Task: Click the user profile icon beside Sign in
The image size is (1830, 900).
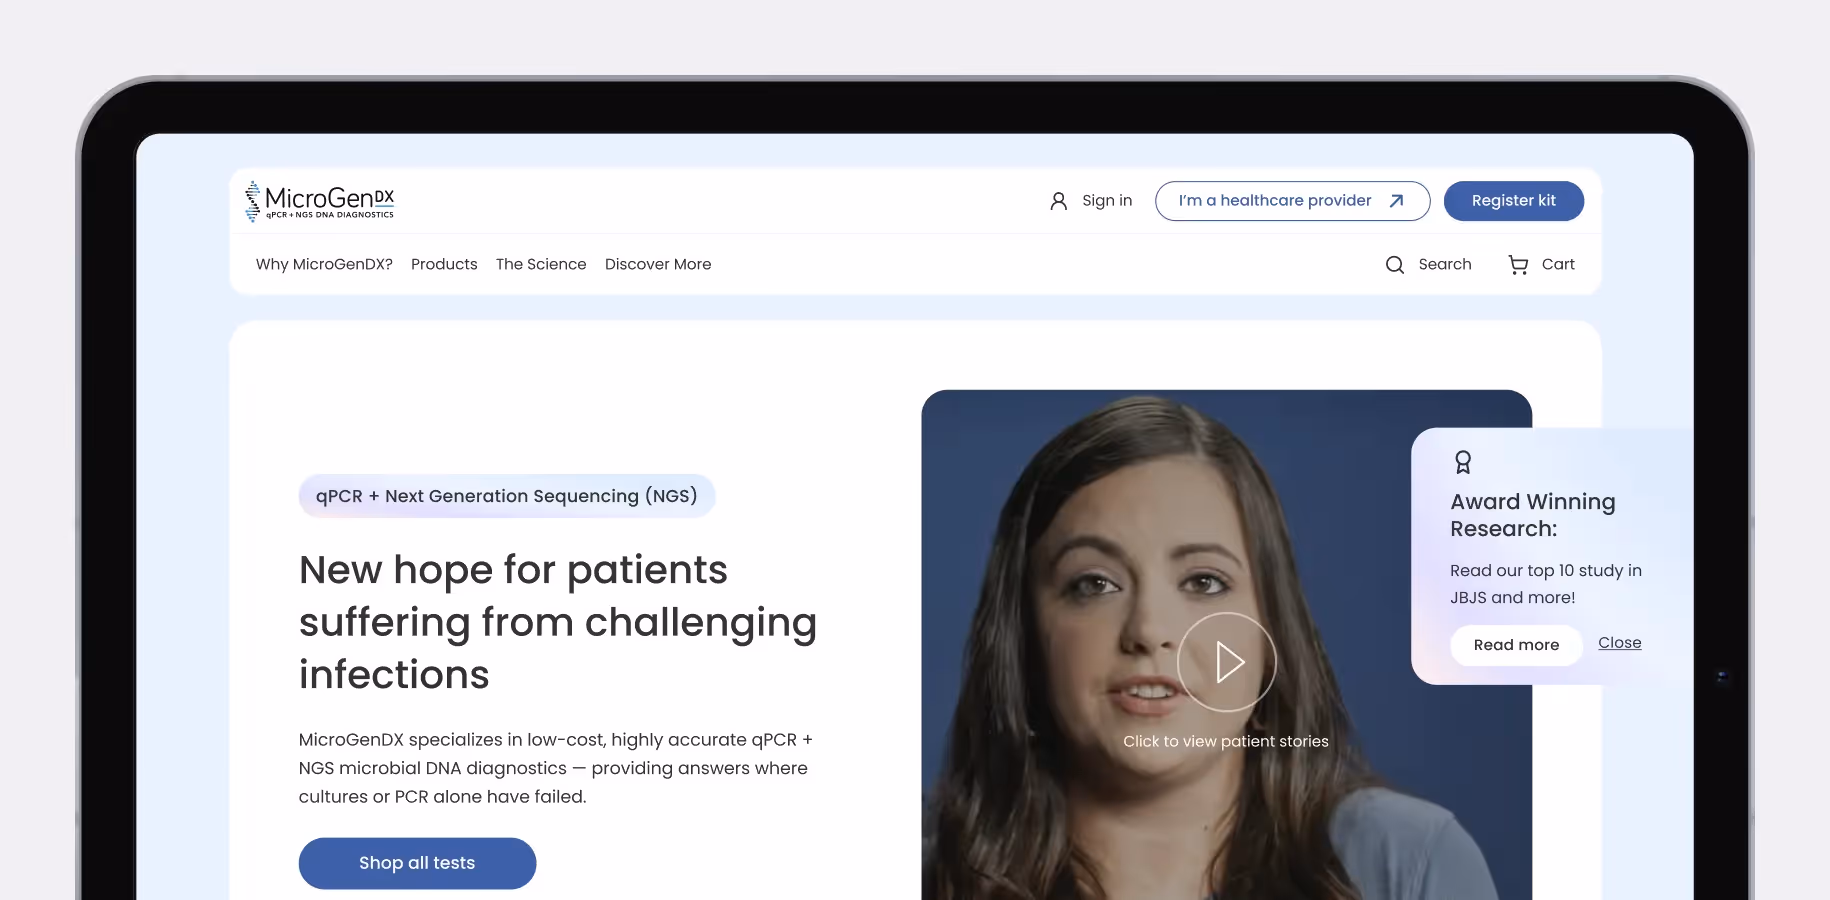Action: click(1058, 201)
